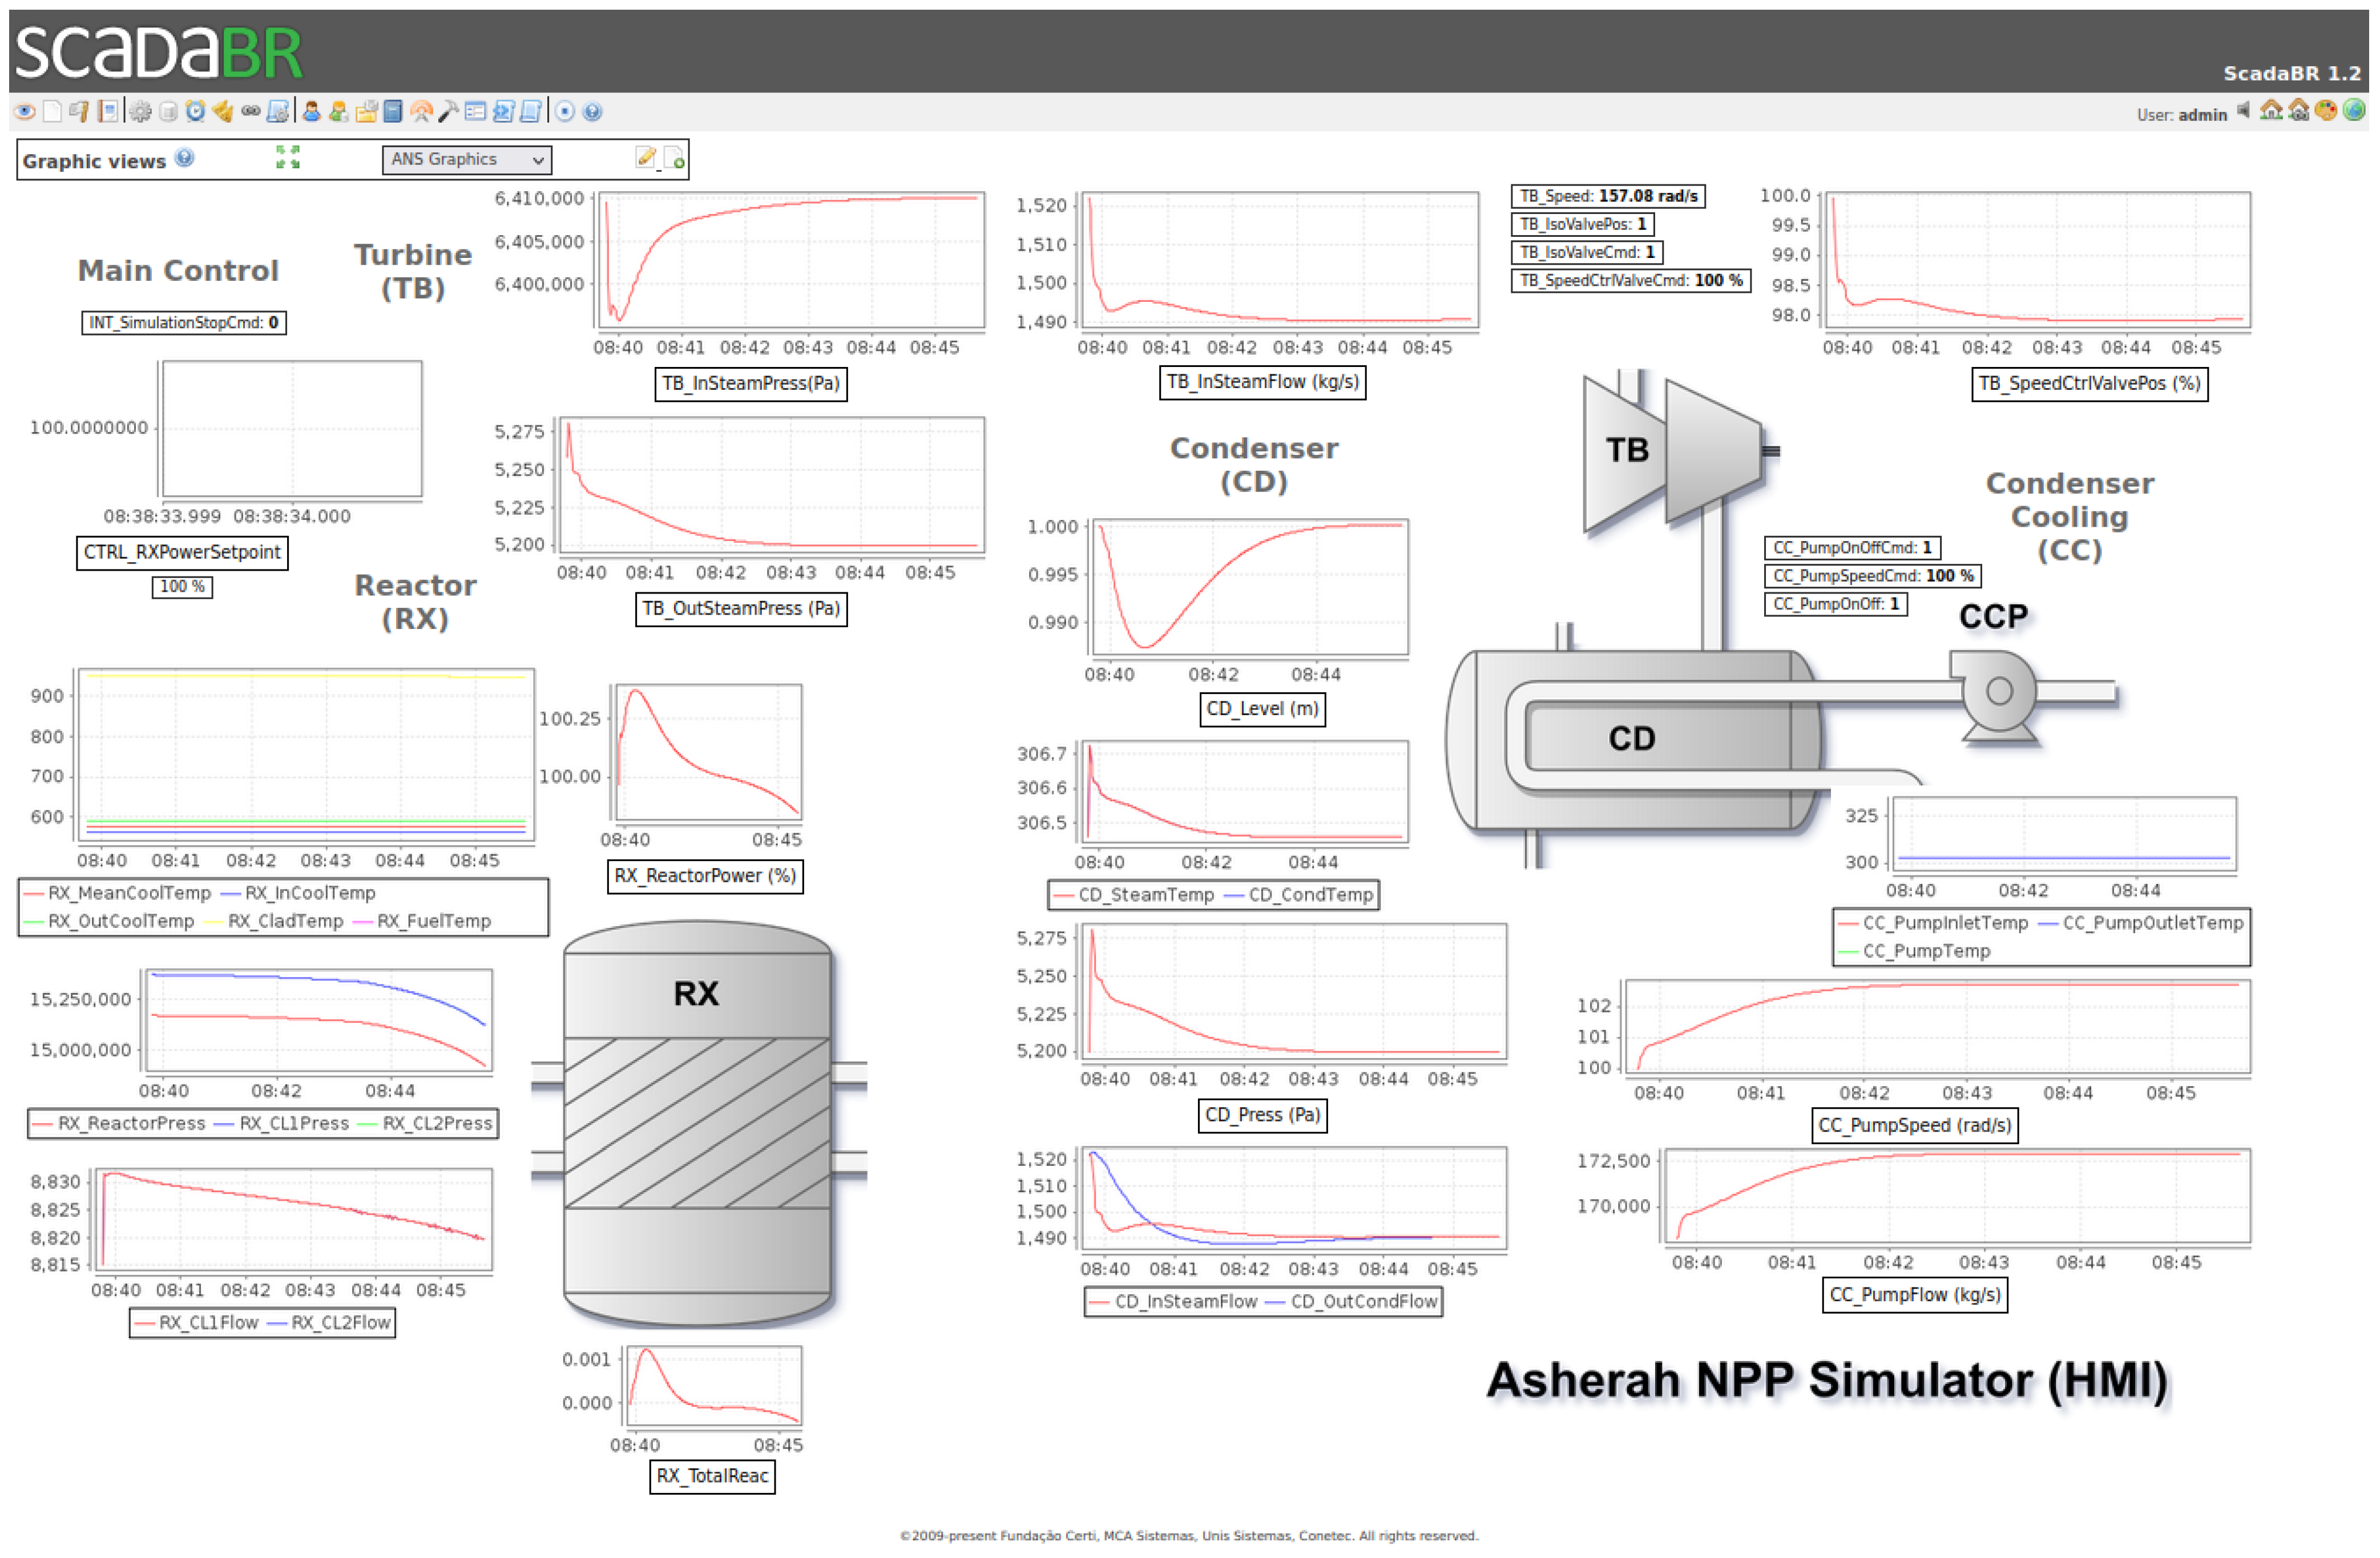
Task: Open the Watch list eye icon
Action: (24, 112)
